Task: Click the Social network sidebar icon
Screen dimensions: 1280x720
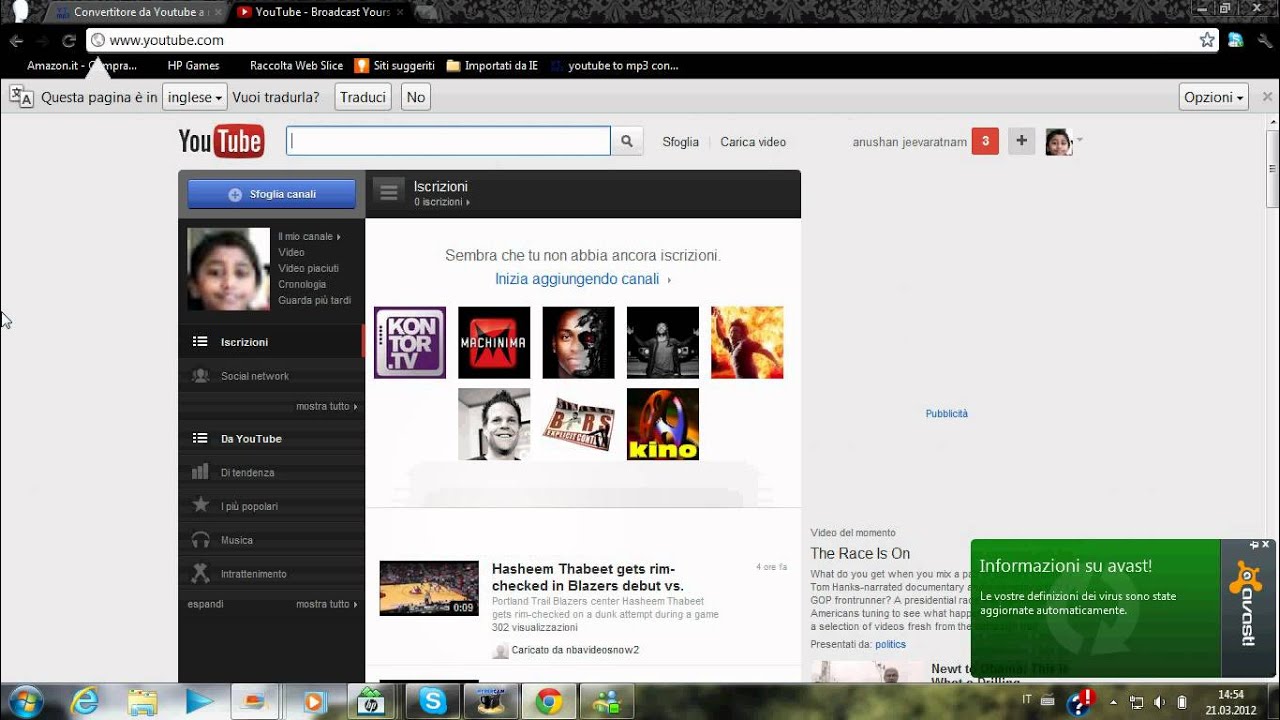Action: point(200,376)
